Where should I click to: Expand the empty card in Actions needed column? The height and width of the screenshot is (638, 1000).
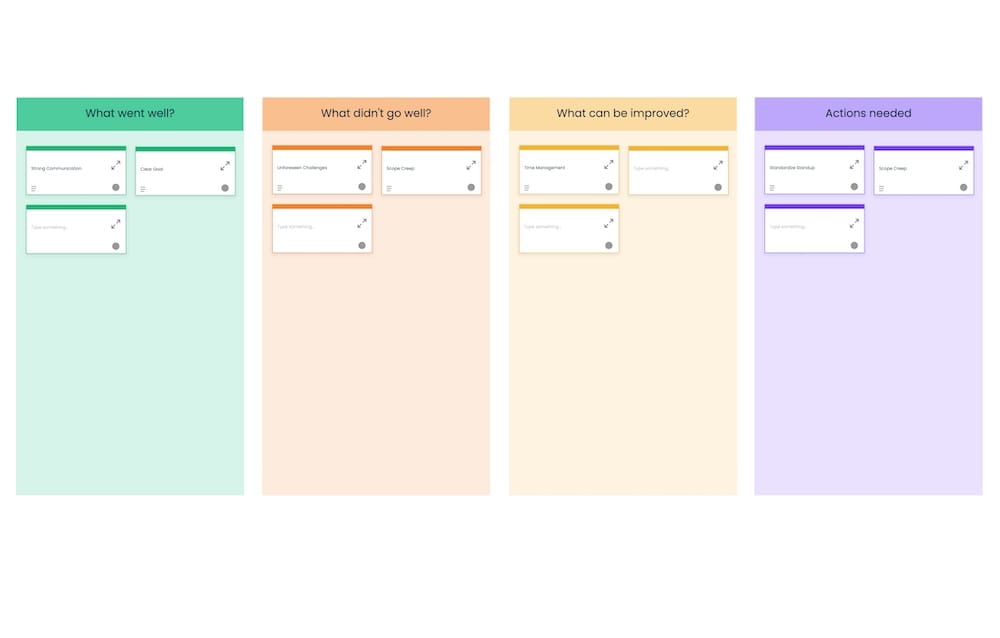(855, 225)
